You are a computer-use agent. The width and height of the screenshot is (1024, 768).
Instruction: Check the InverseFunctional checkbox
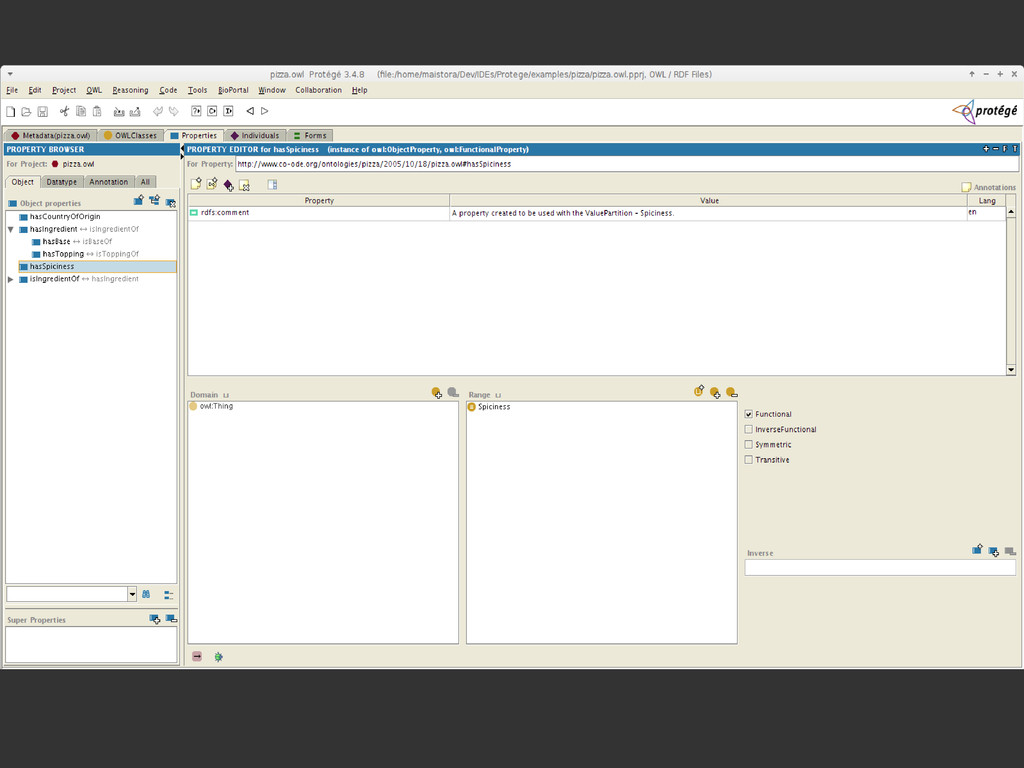(x=748, y=429)
